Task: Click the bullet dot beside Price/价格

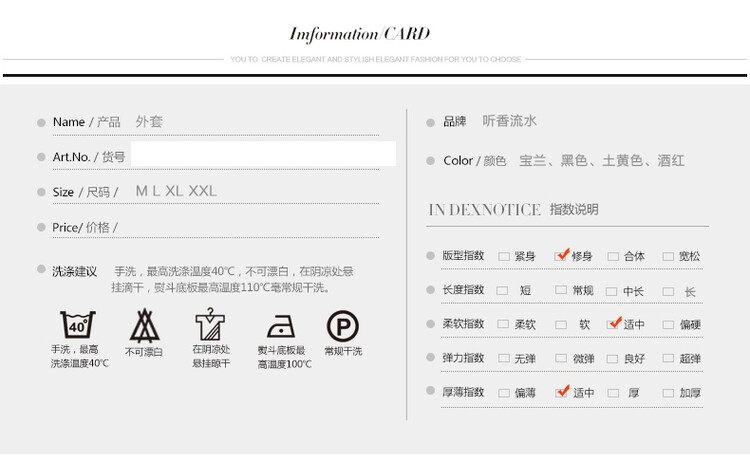Action: coord(41,228)
